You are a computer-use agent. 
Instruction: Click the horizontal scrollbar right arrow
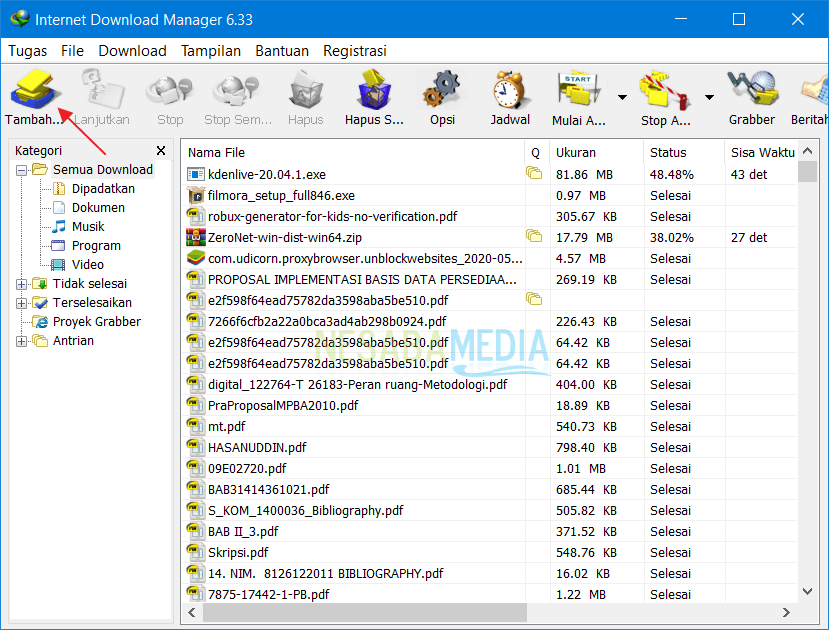pos(786,613)
